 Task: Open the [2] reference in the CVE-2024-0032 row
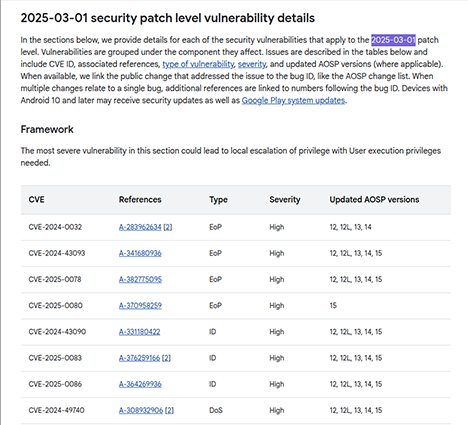[x=168, y=227]
